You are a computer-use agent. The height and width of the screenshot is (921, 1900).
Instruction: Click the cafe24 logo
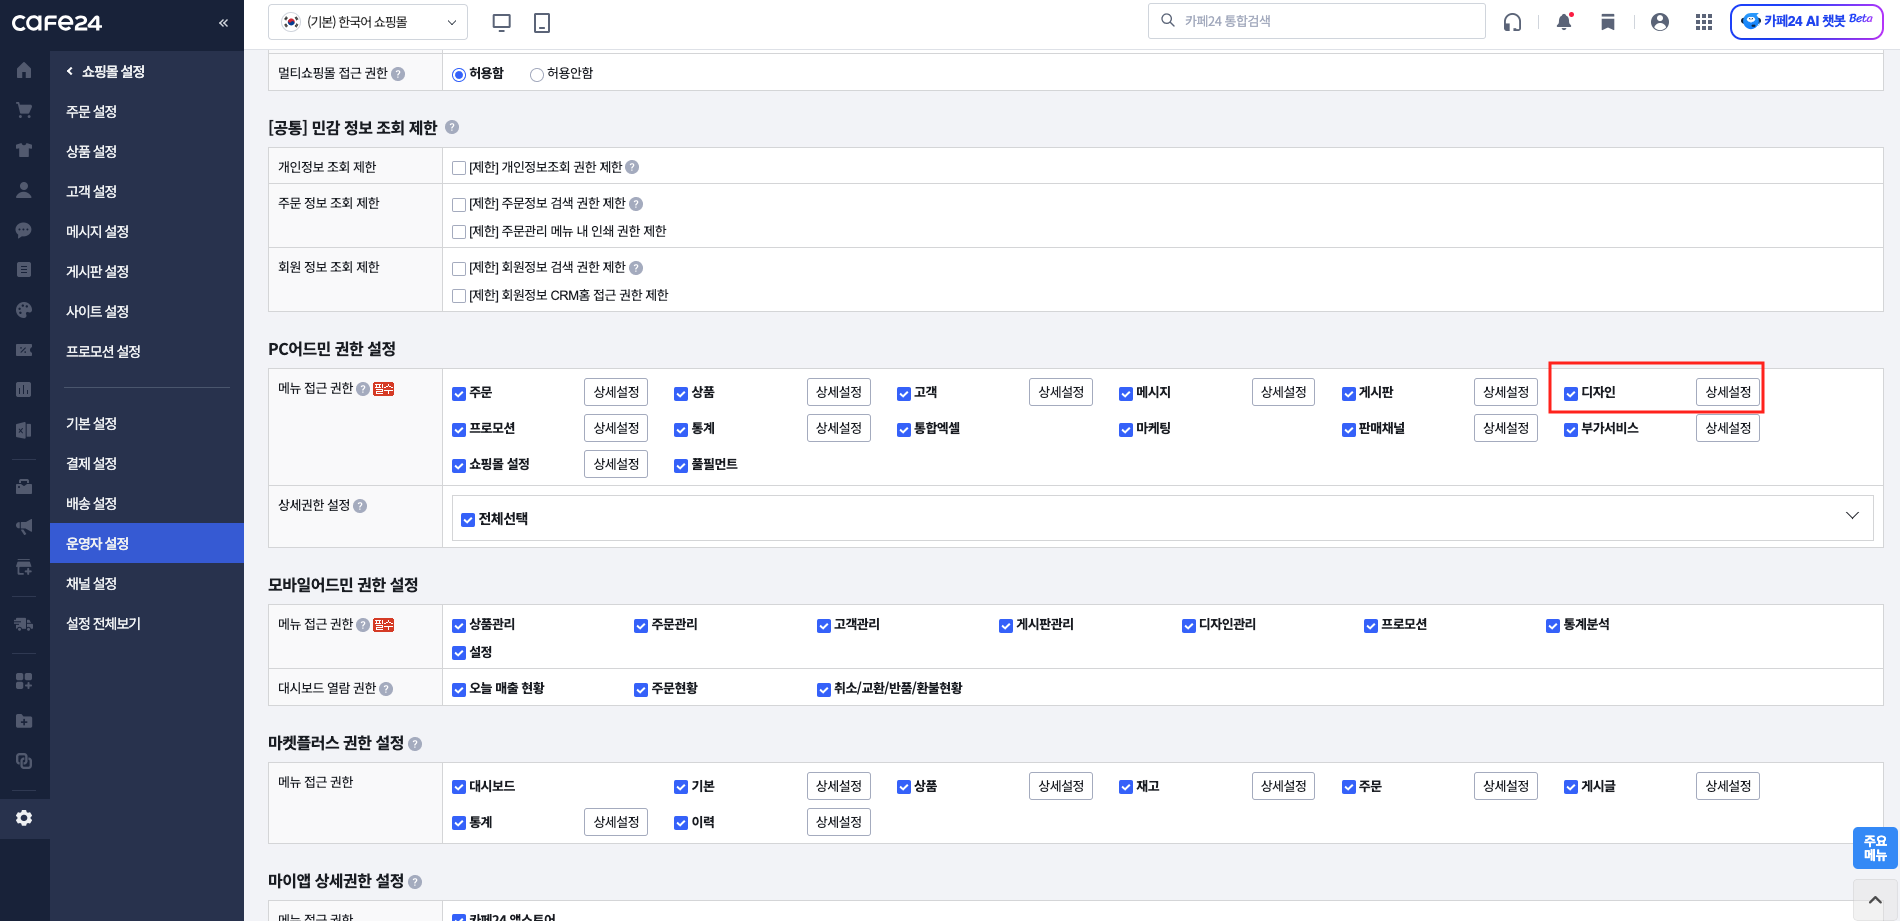pyautogui.click(x=57, y=23)
